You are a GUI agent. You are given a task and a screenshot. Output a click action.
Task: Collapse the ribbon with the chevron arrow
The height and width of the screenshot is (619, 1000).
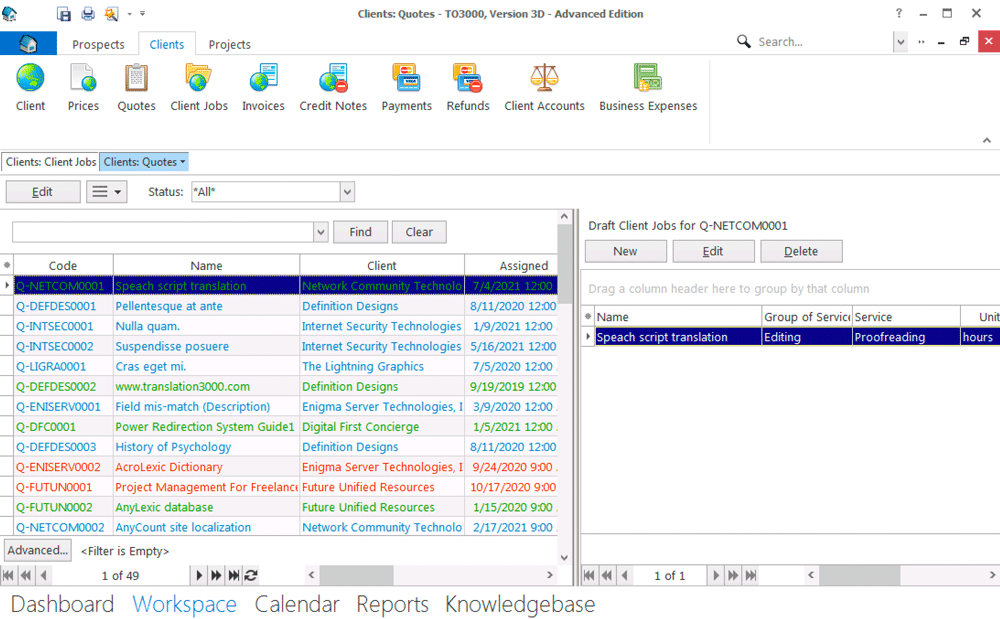tap(987, 140)
